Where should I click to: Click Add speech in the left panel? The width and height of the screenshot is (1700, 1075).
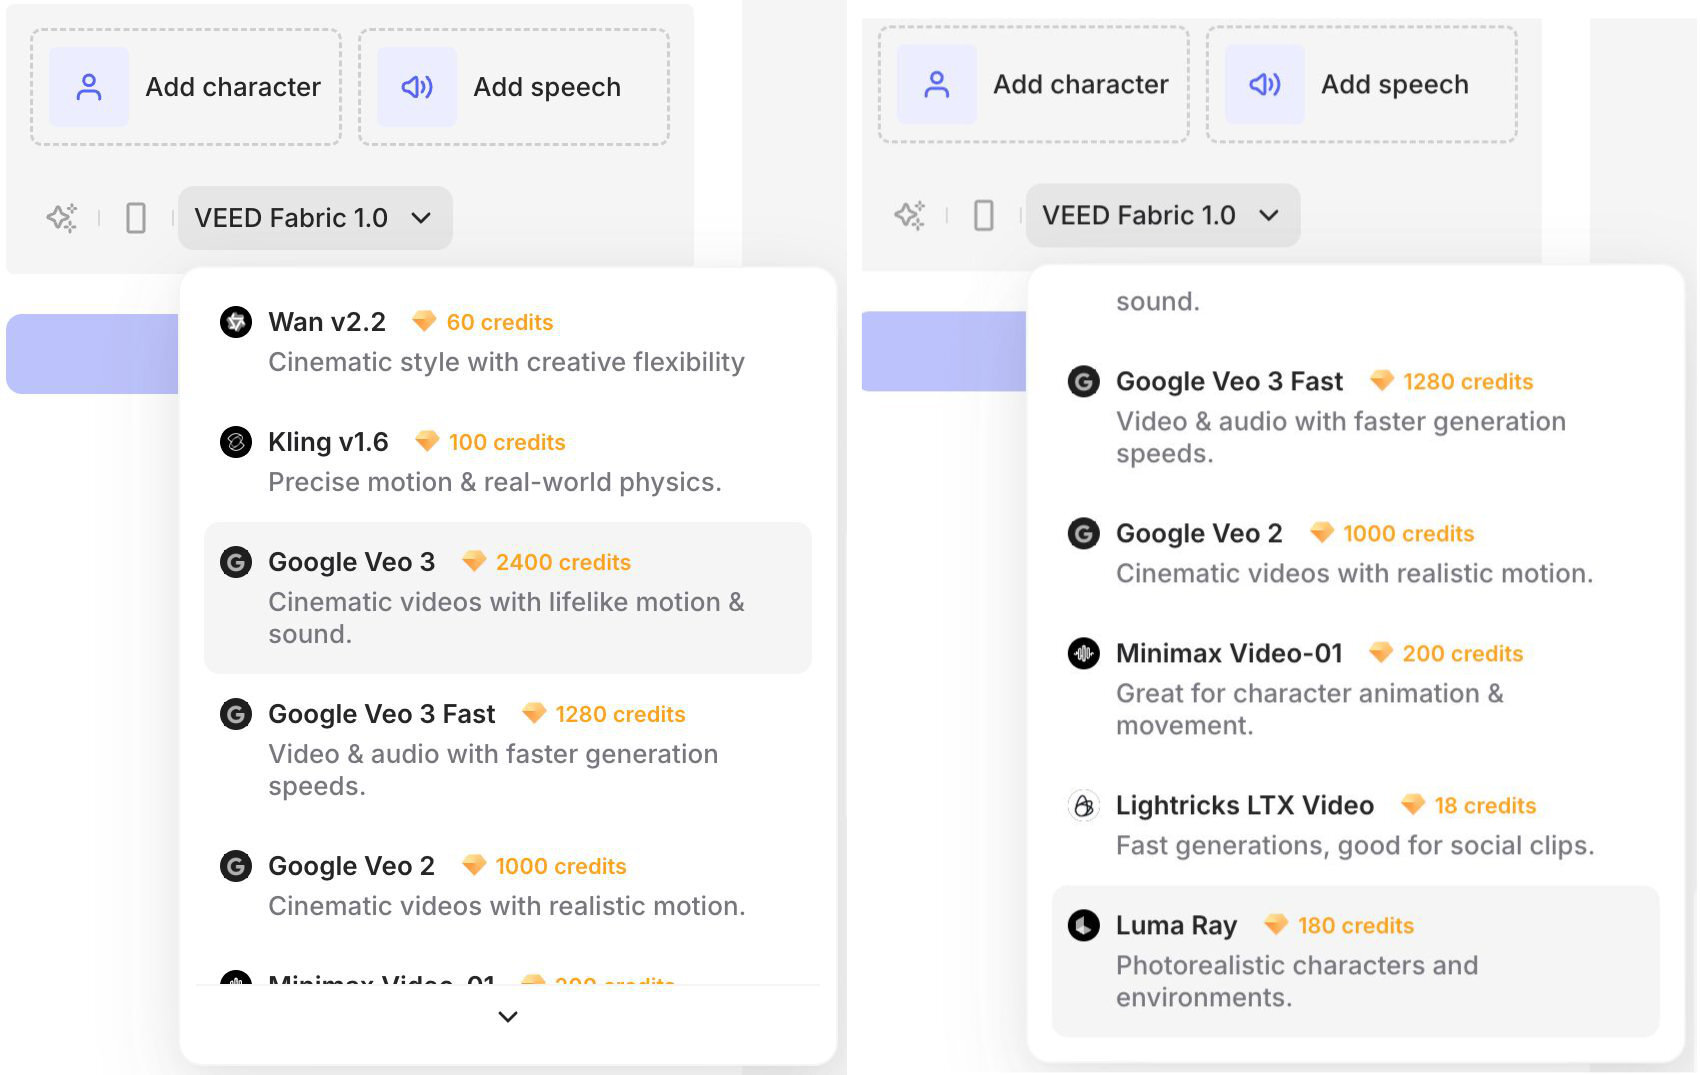coord(514,87)
